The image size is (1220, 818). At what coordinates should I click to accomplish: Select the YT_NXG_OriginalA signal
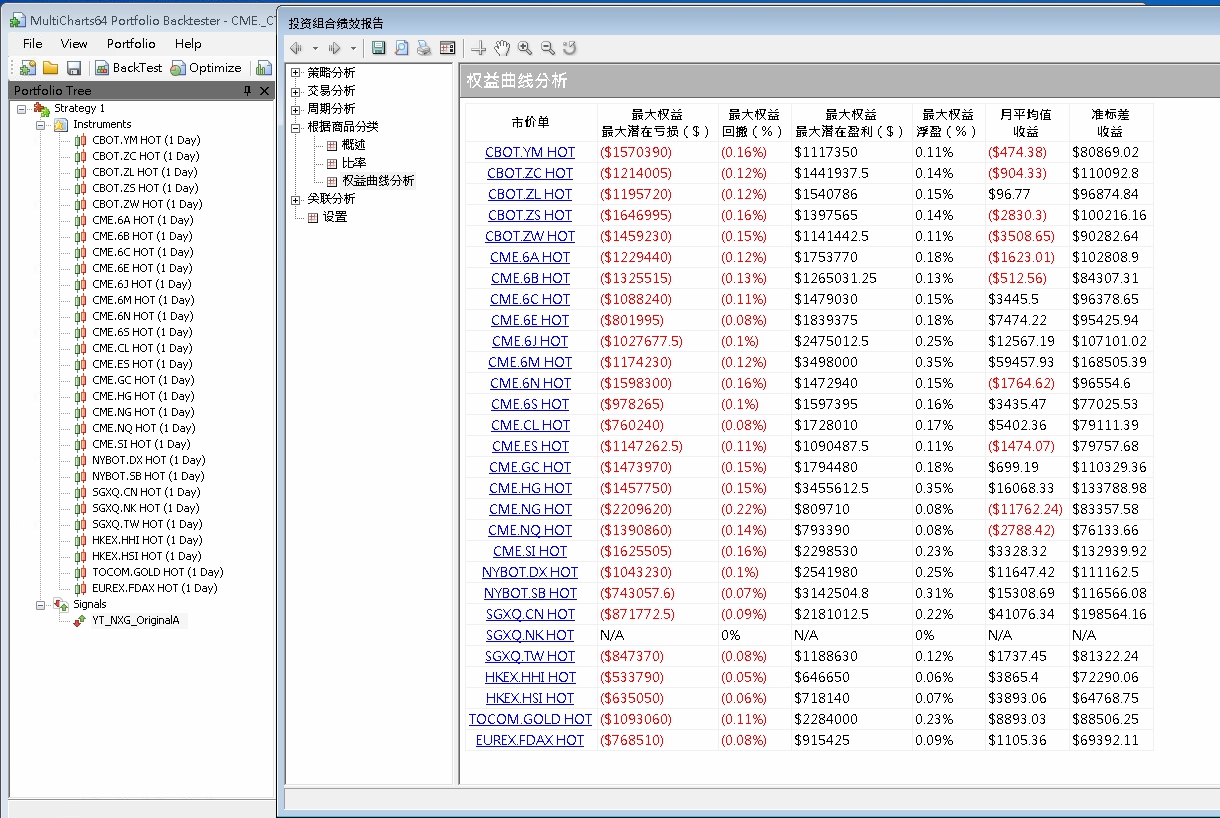[135, 620]
